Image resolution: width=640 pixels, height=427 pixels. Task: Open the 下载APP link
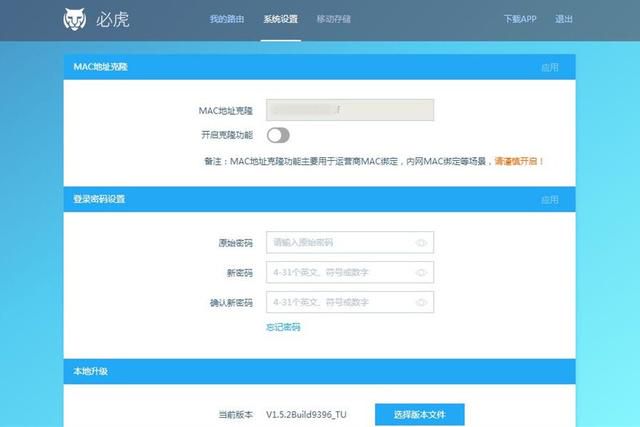(520, 19)
